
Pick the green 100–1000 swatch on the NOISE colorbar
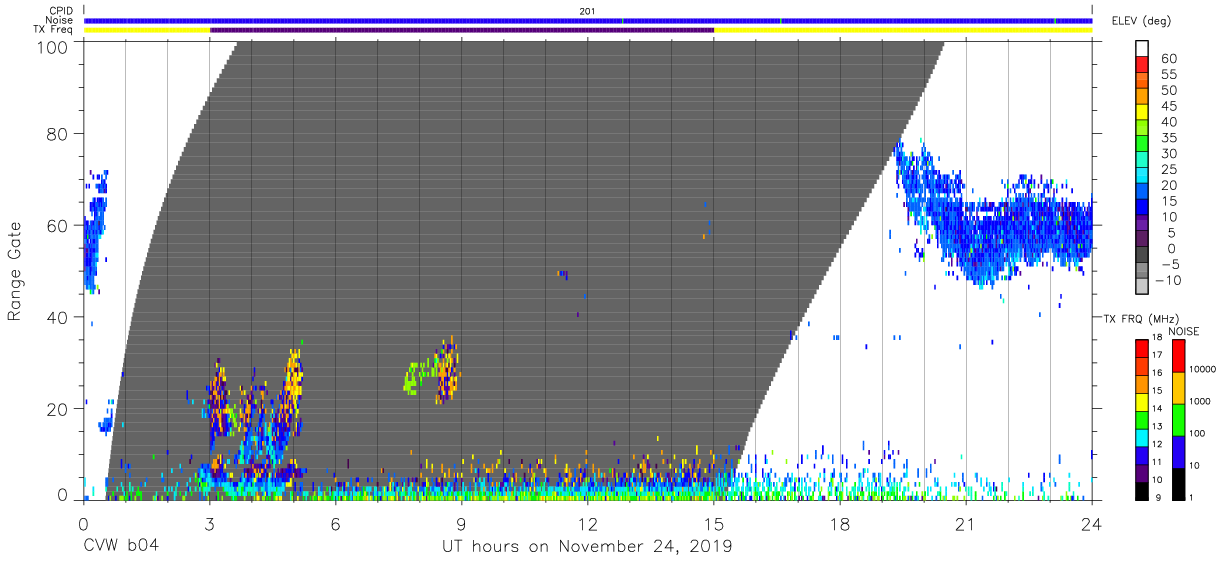(1177, 418)
